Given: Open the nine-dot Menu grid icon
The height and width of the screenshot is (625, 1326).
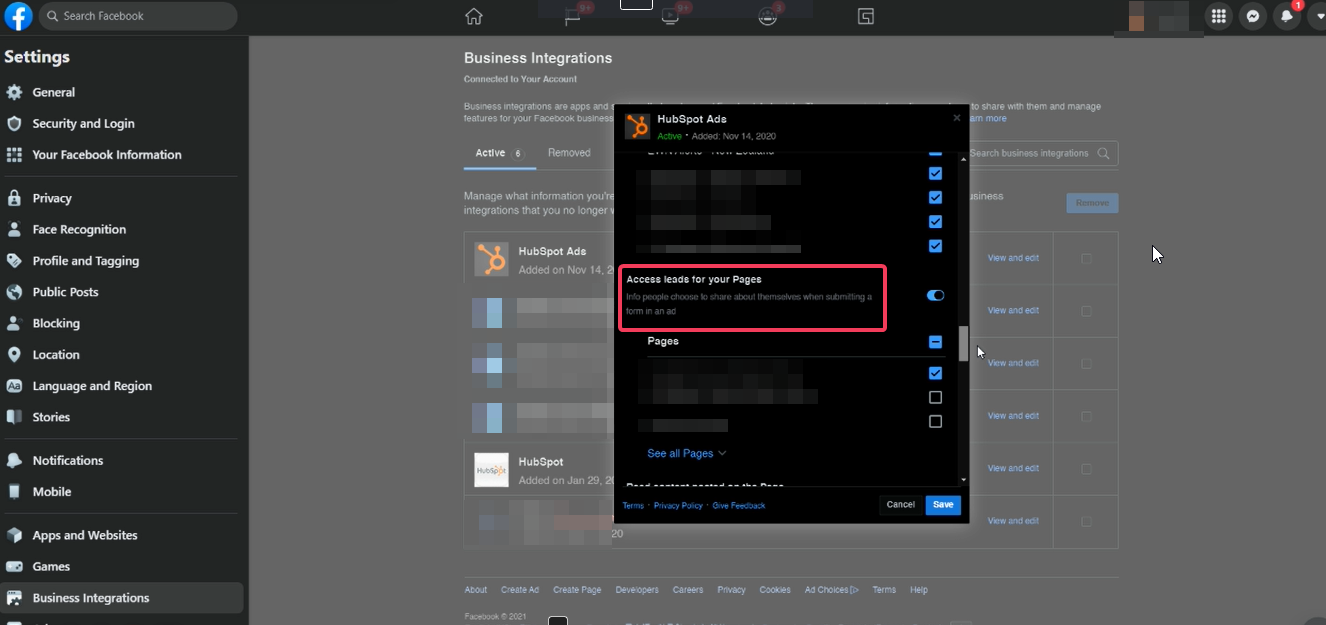Looking at the screenshot, I should click(x=1218, y=16).
